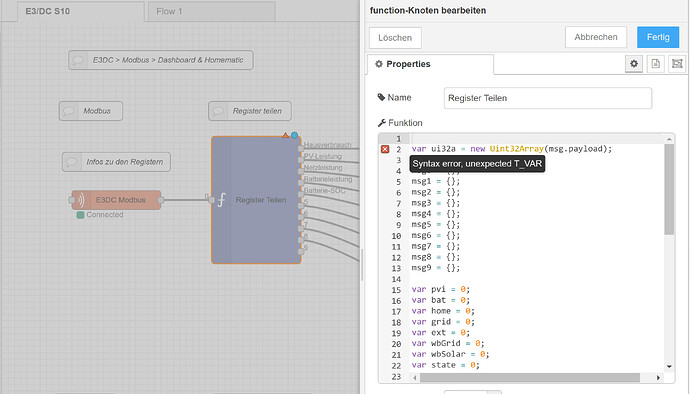690x394 pixels.
Task: Click the Syntax error tooltip text
Action: tap(477, 164)
